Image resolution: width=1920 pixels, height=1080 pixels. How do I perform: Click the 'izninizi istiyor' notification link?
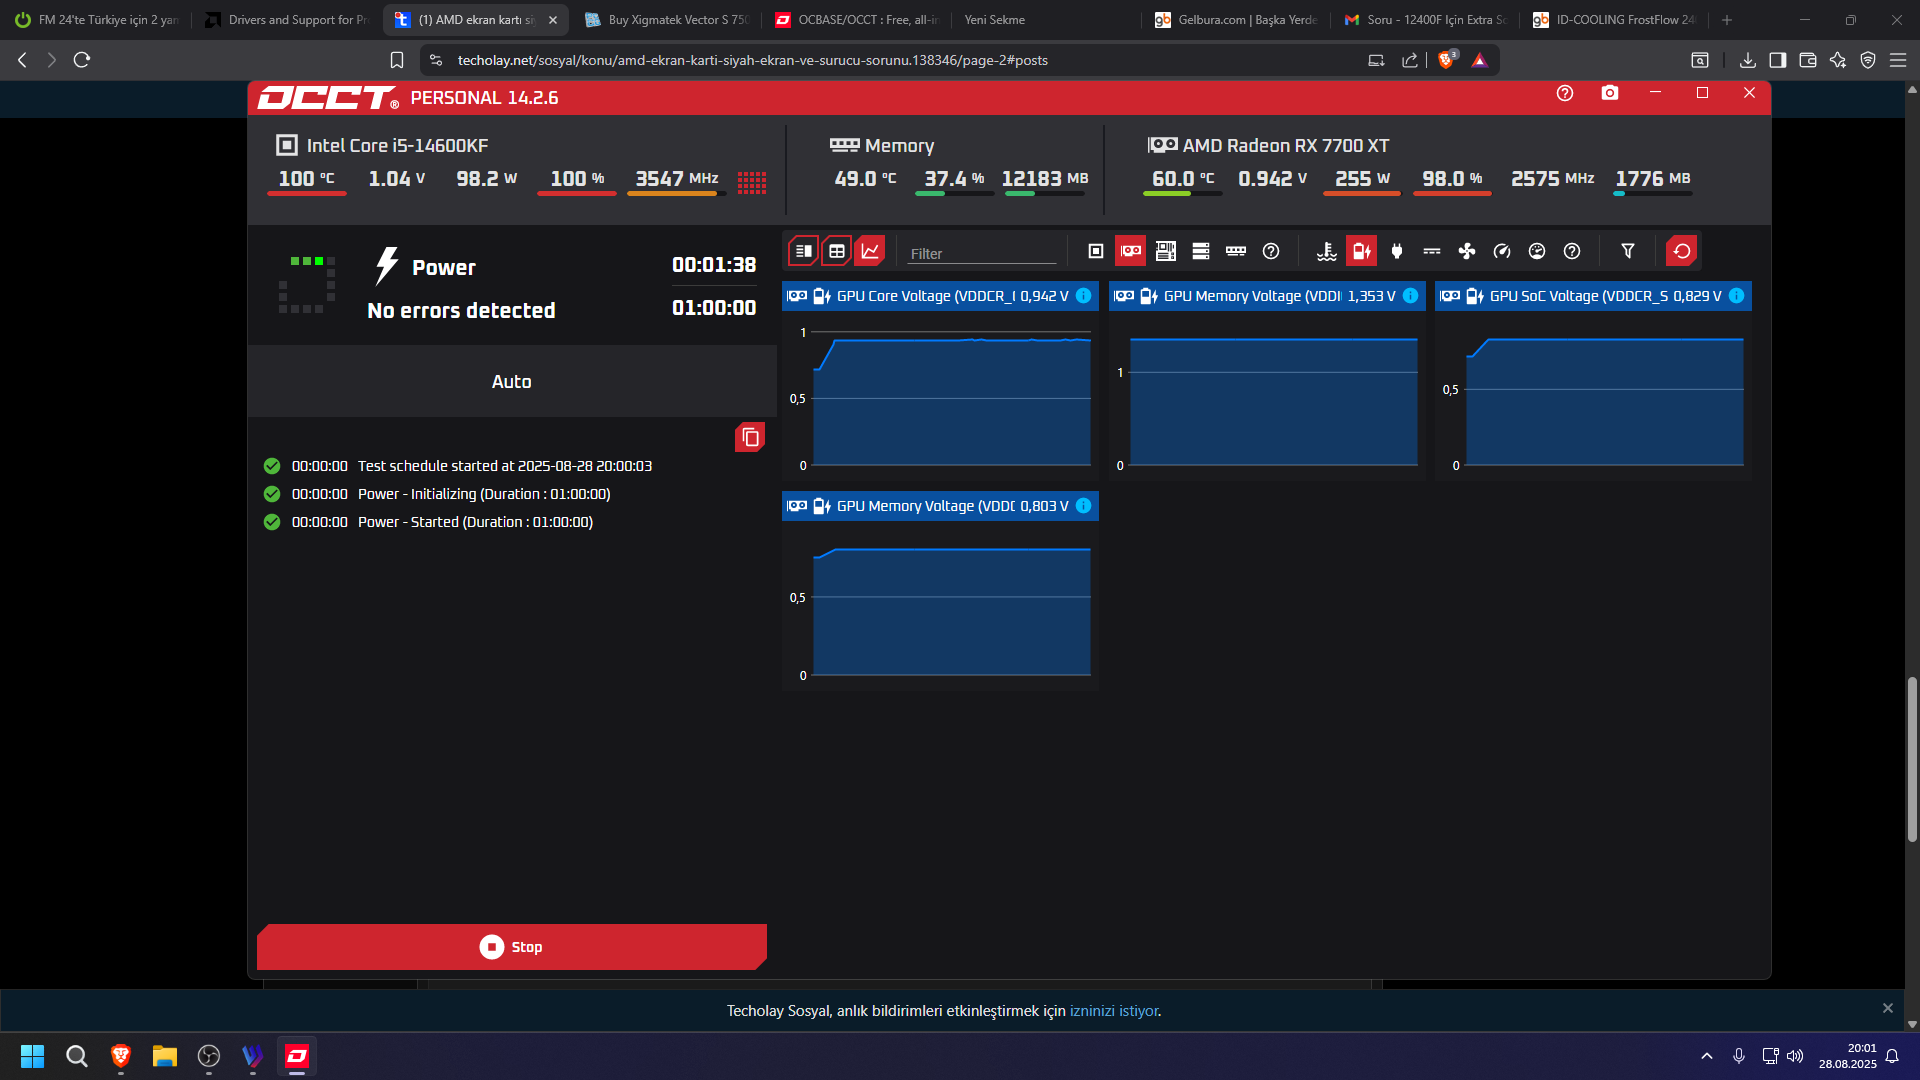click(x=1114, y=1011)
